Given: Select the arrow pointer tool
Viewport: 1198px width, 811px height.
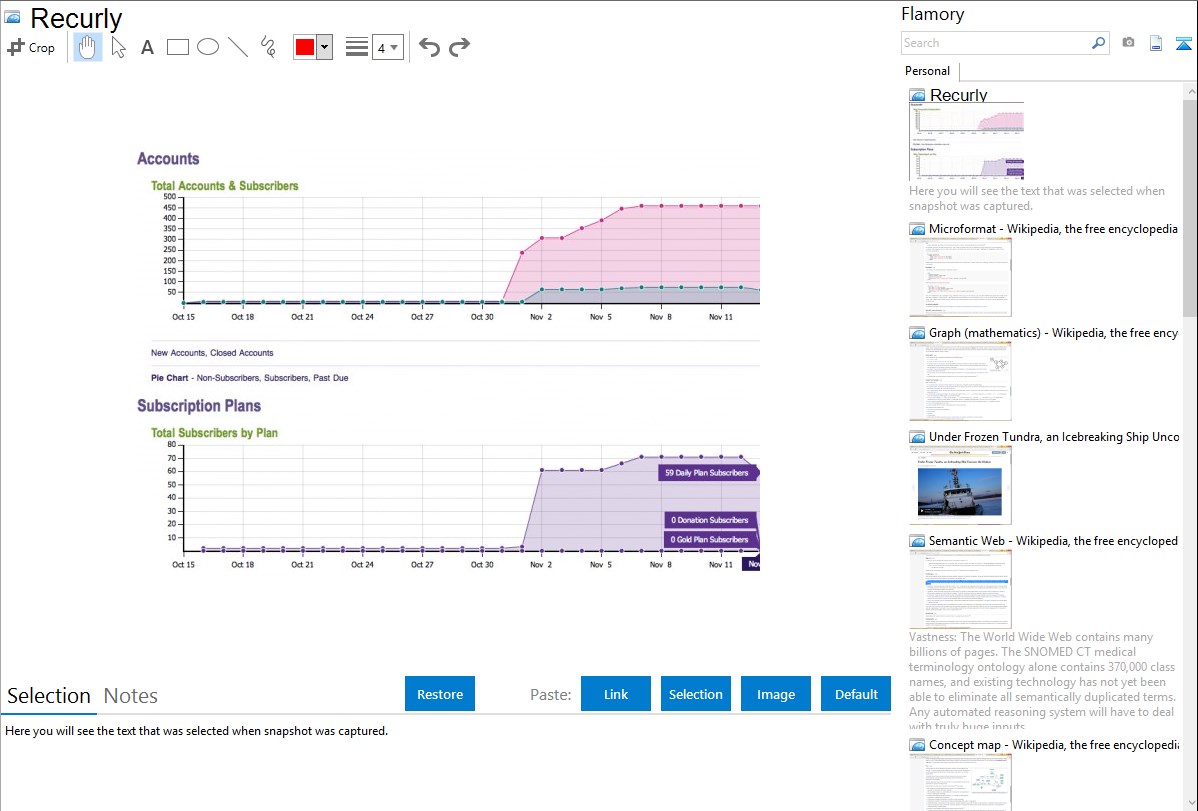Looking at the screenshot, I should (x=118, y=47).
